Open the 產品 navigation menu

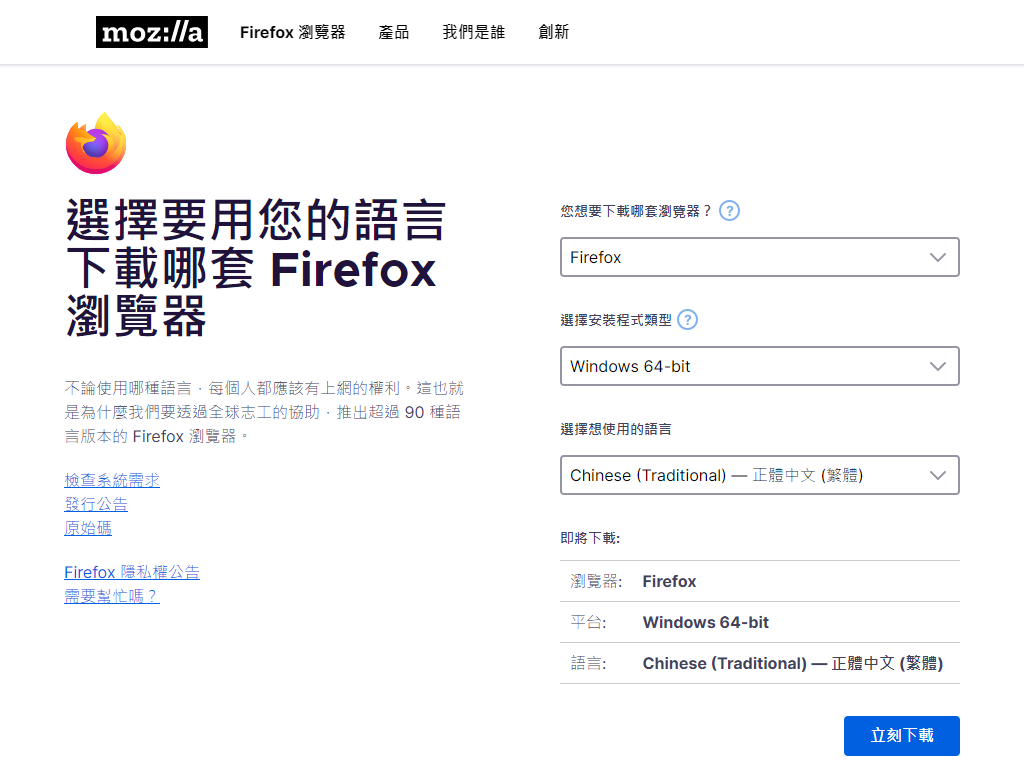[x=394, y=31]
